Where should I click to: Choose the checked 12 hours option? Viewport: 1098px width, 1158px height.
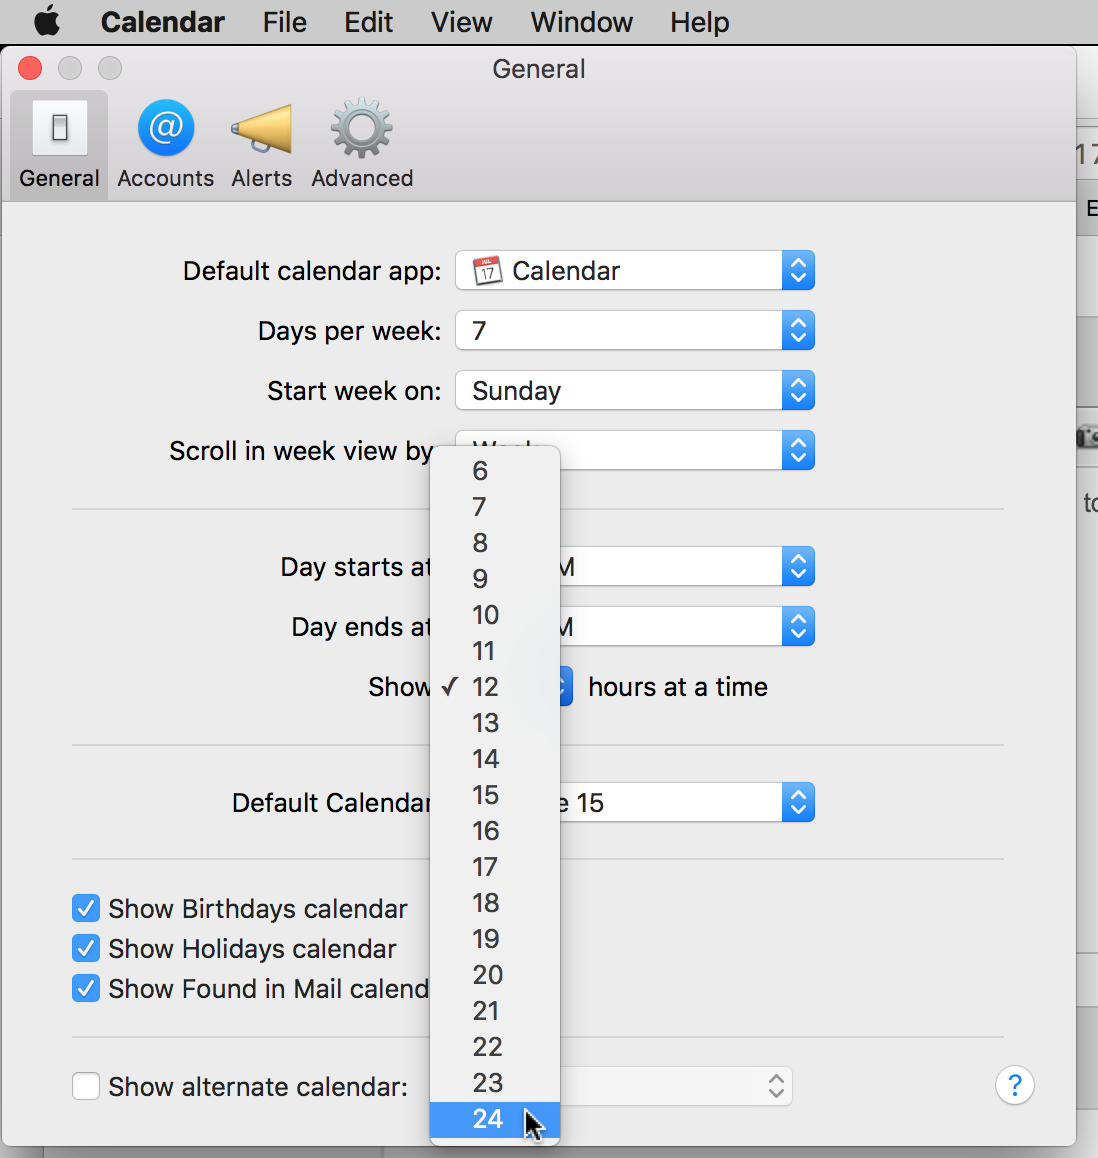tap(495, 687)
